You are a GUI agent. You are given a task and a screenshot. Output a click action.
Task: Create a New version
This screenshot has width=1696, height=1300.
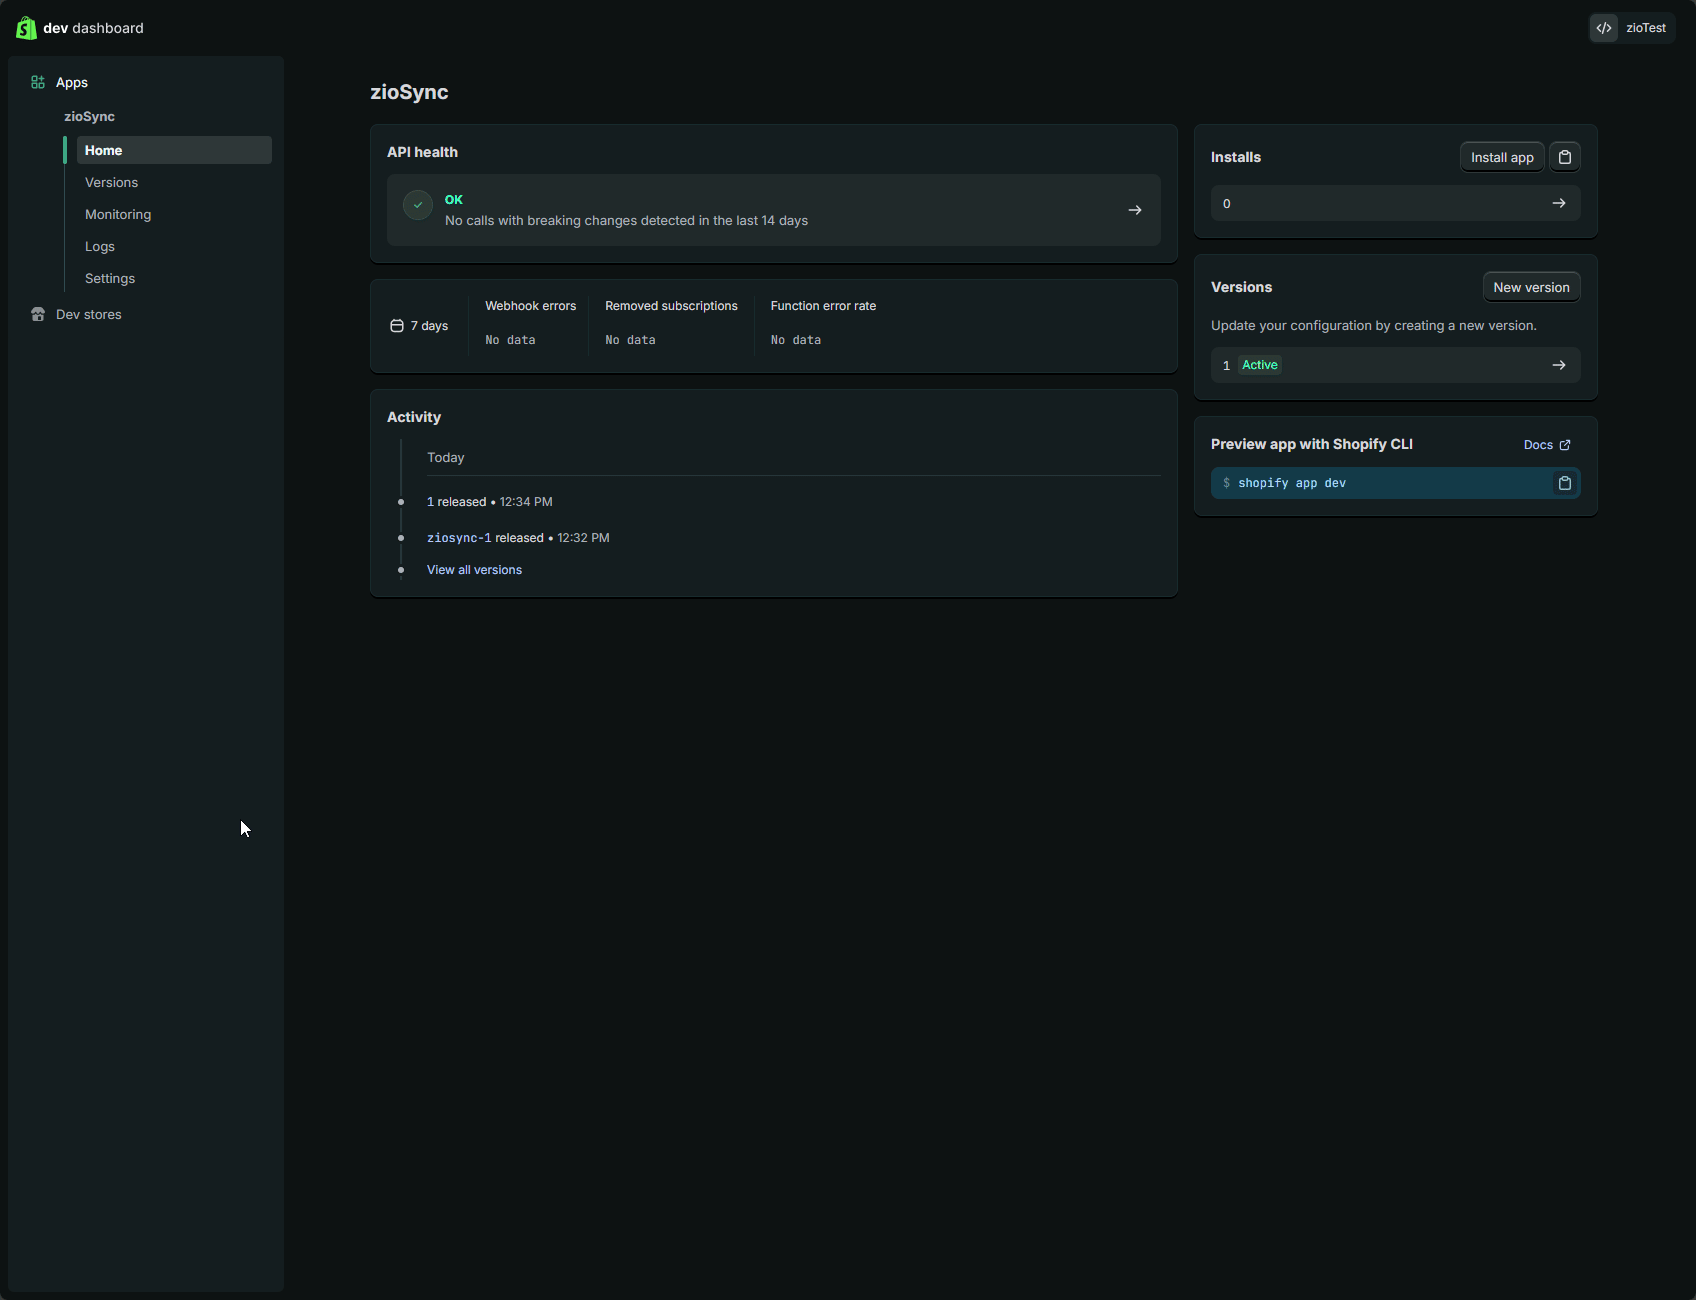pos(1531,287)
